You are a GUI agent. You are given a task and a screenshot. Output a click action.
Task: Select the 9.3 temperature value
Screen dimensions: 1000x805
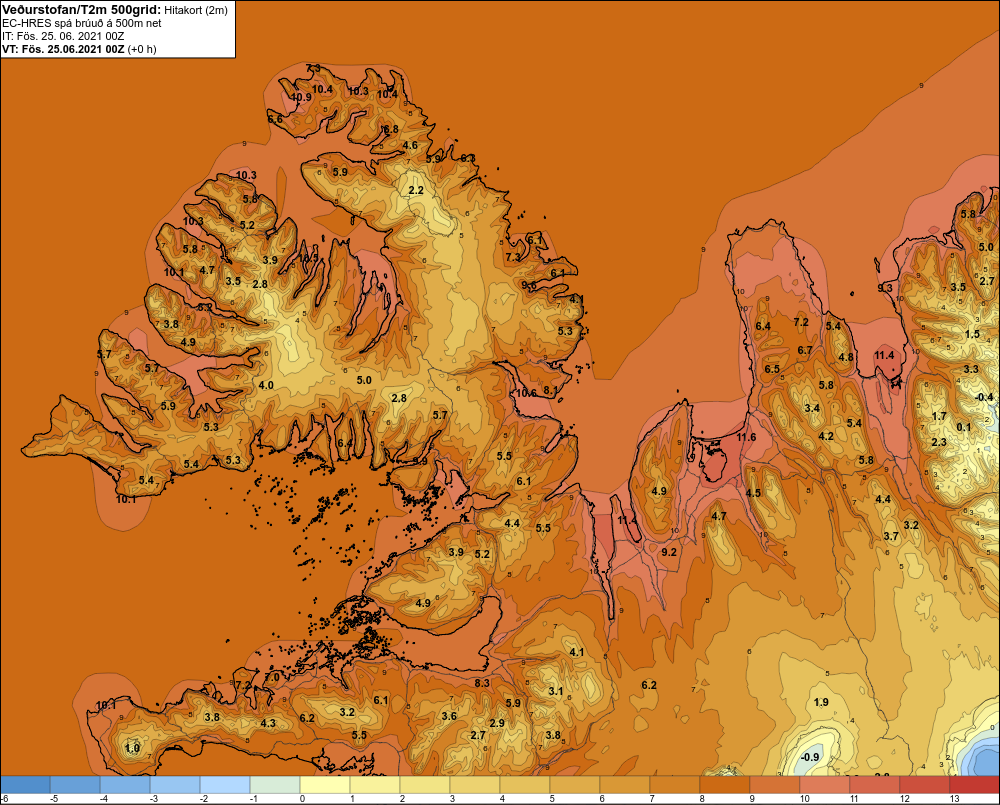tap(885, 288)
